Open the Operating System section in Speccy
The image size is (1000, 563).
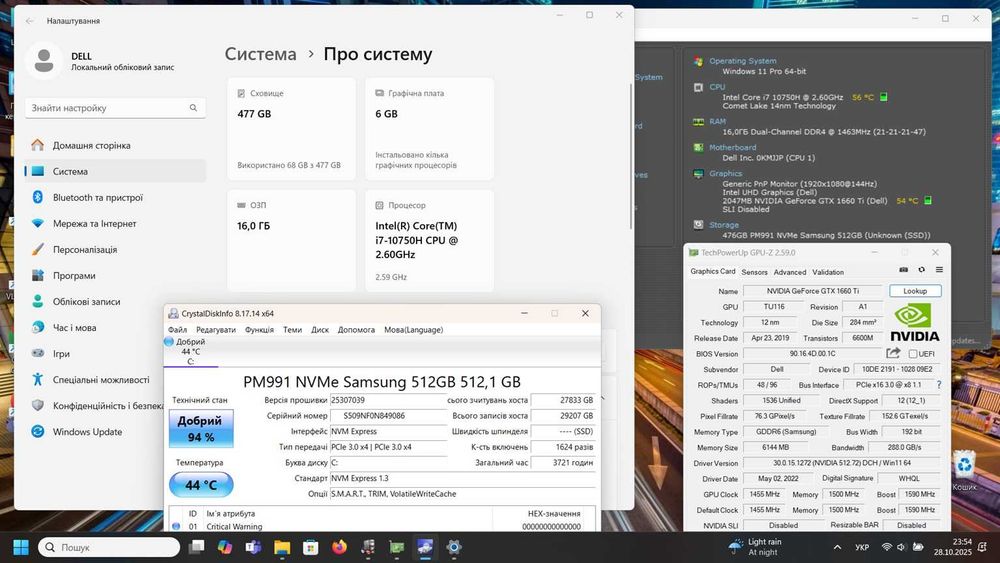click(x=742, y=61)
